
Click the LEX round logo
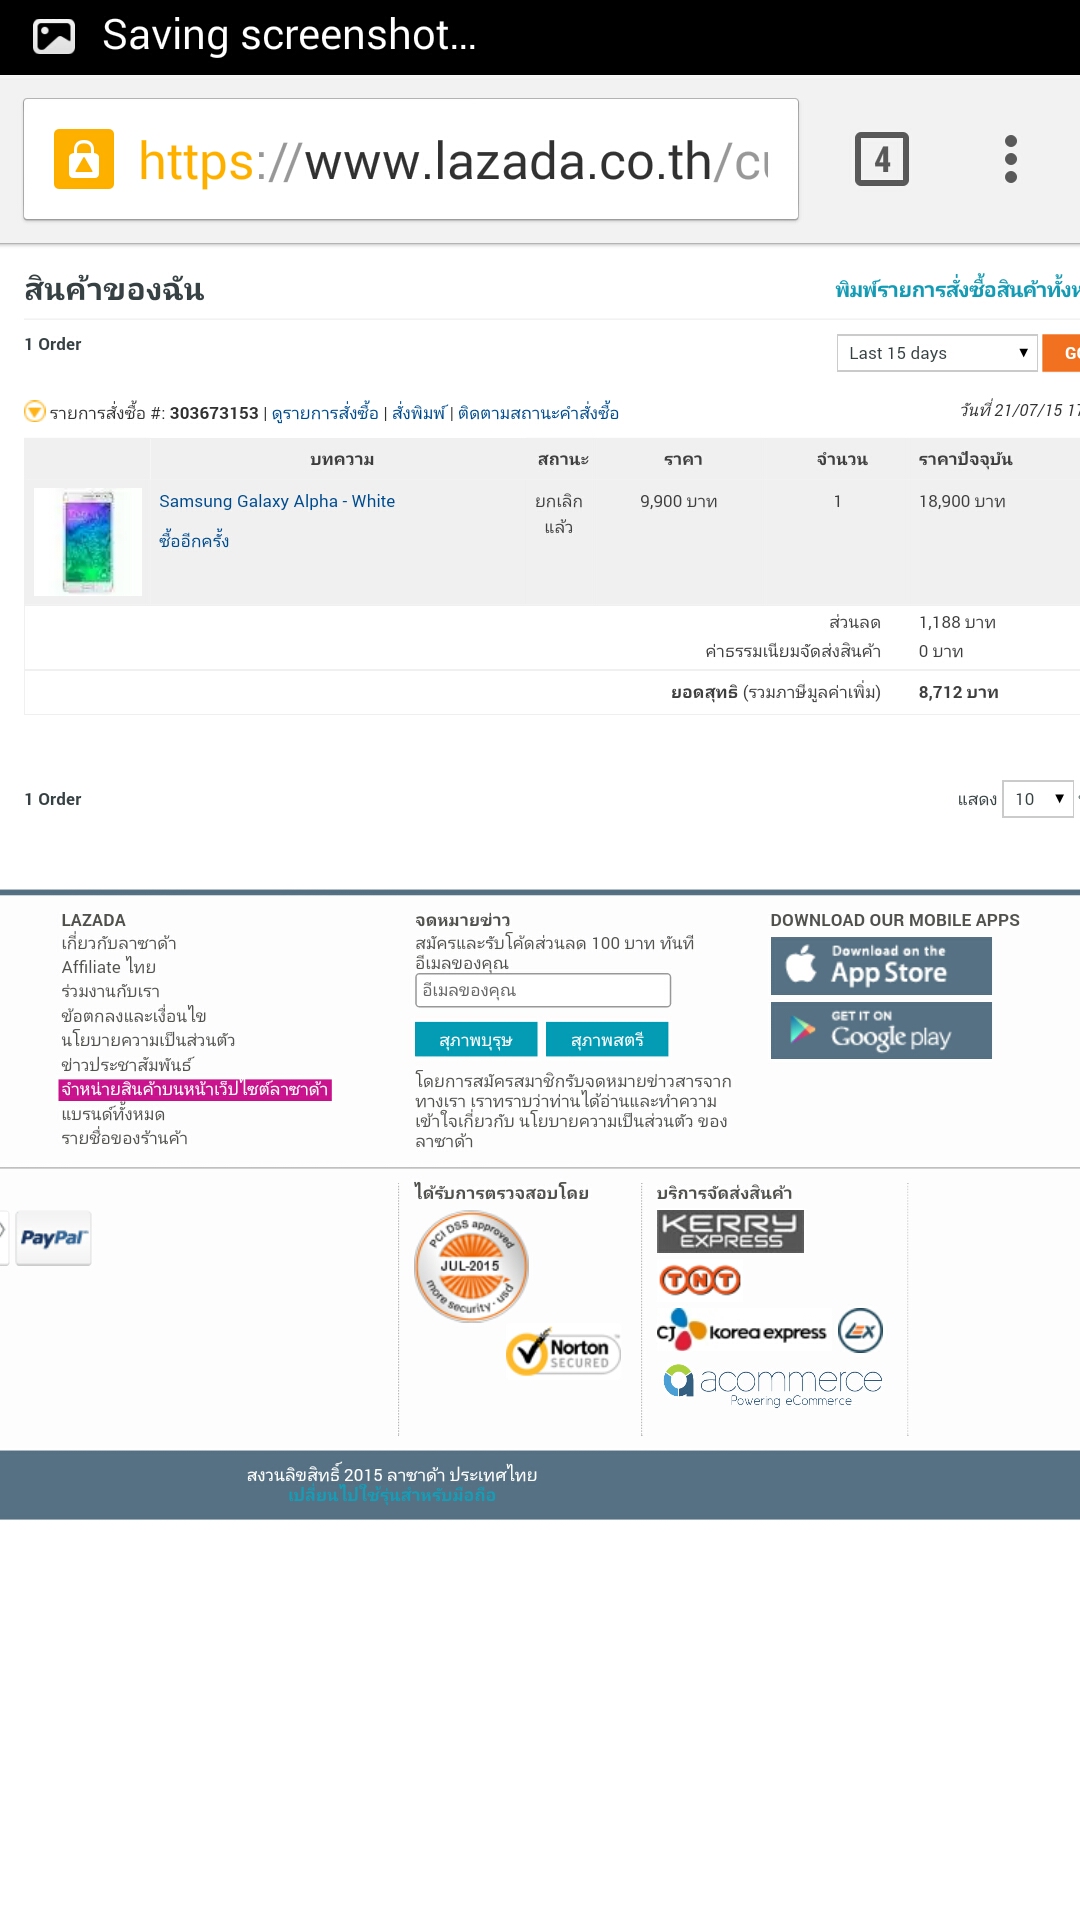tap(860, 1330)
